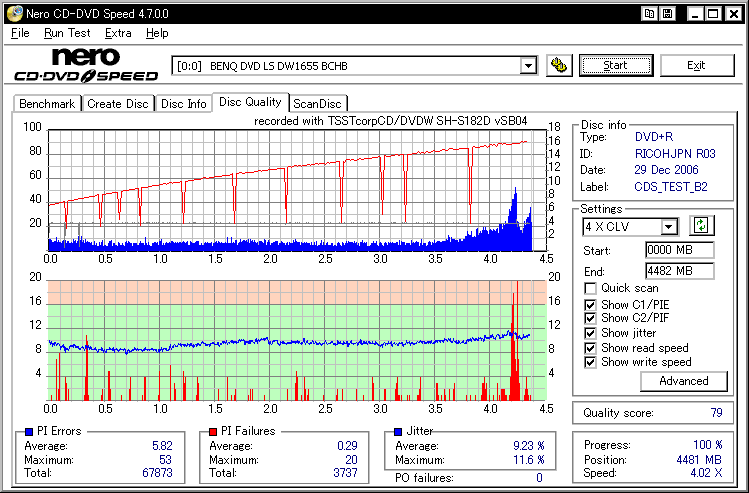The height and width of the screenshot is (493, 749).
Task: Open the Run Test menu
Action: pyautogui.click(x=67, y=33)
